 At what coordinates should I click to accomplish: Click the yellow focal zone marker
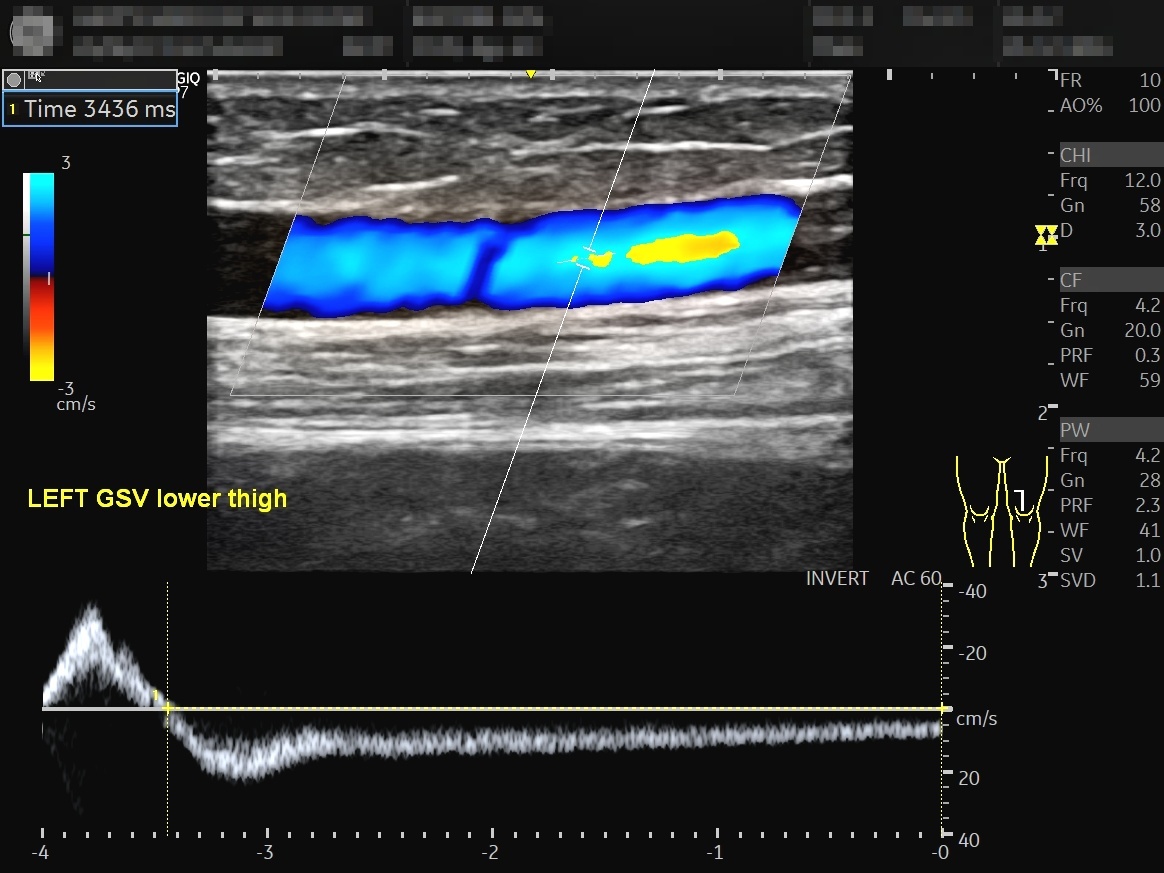point(1046,235)
